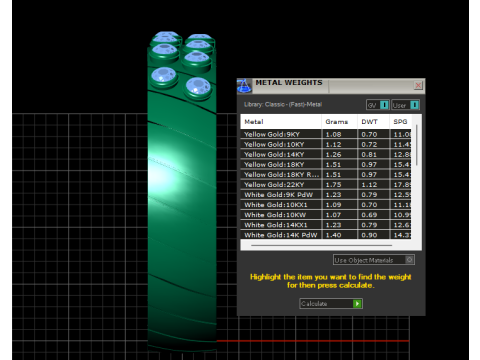
Task: Select the Yellow Gold:18KY row
Action: click(326, 164)
